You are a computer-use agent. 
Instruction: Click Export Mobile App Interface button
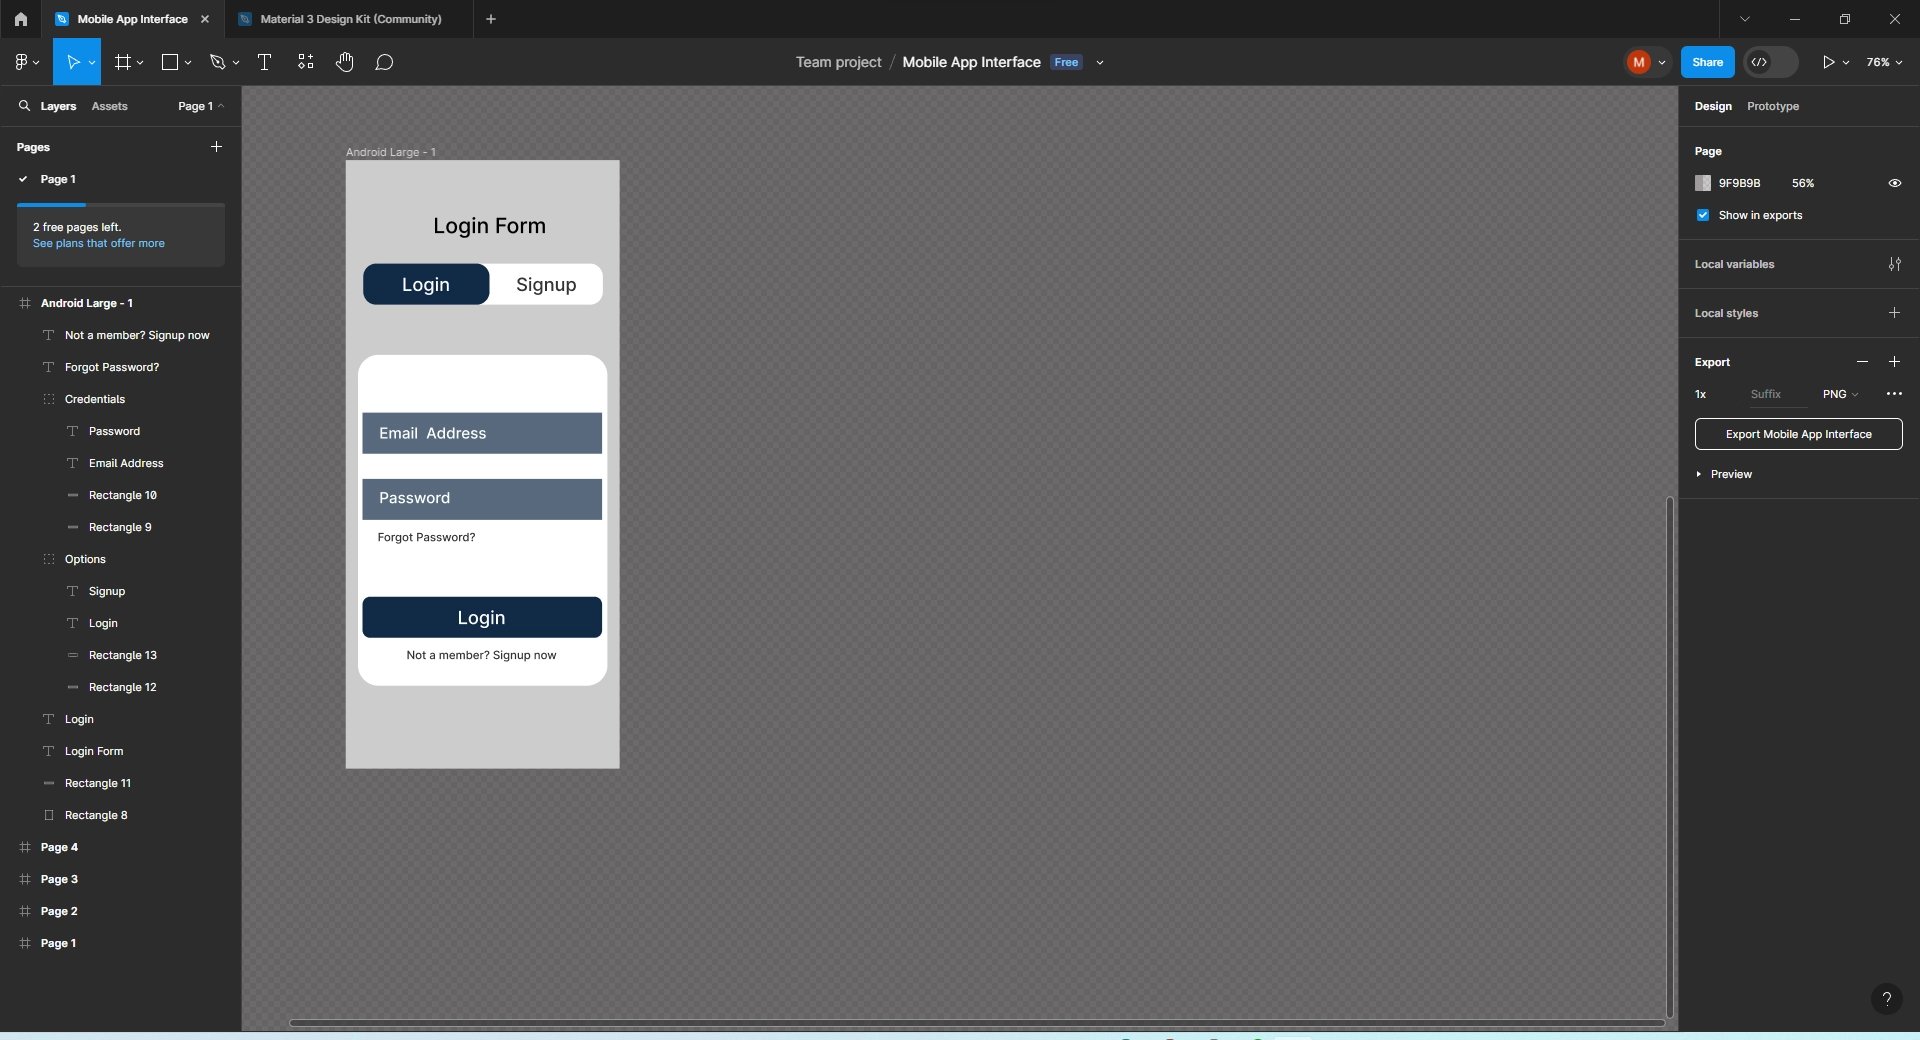tap(1798, 434)
